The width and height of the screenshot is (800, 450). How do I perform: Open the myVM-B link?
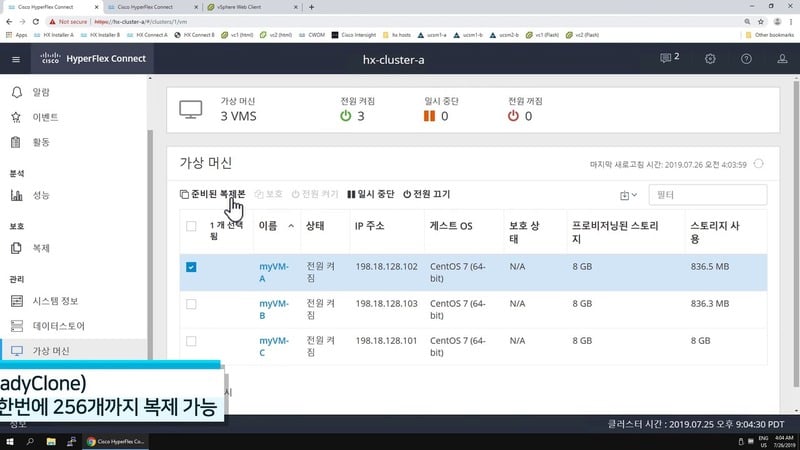pyautogui.click(x=274, y=309)
